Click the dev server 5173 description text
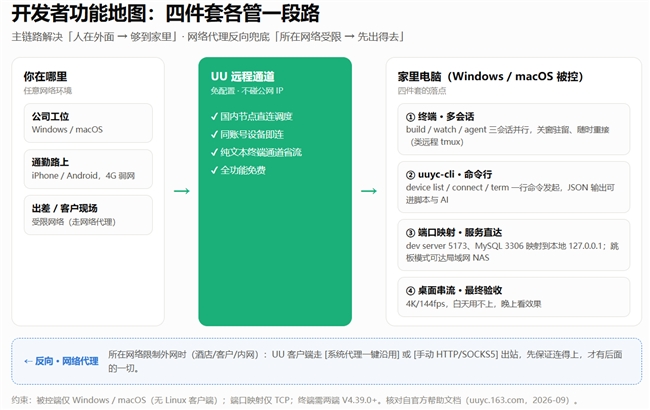Viewport: 650px width, 410px height. tap(512, 252)
